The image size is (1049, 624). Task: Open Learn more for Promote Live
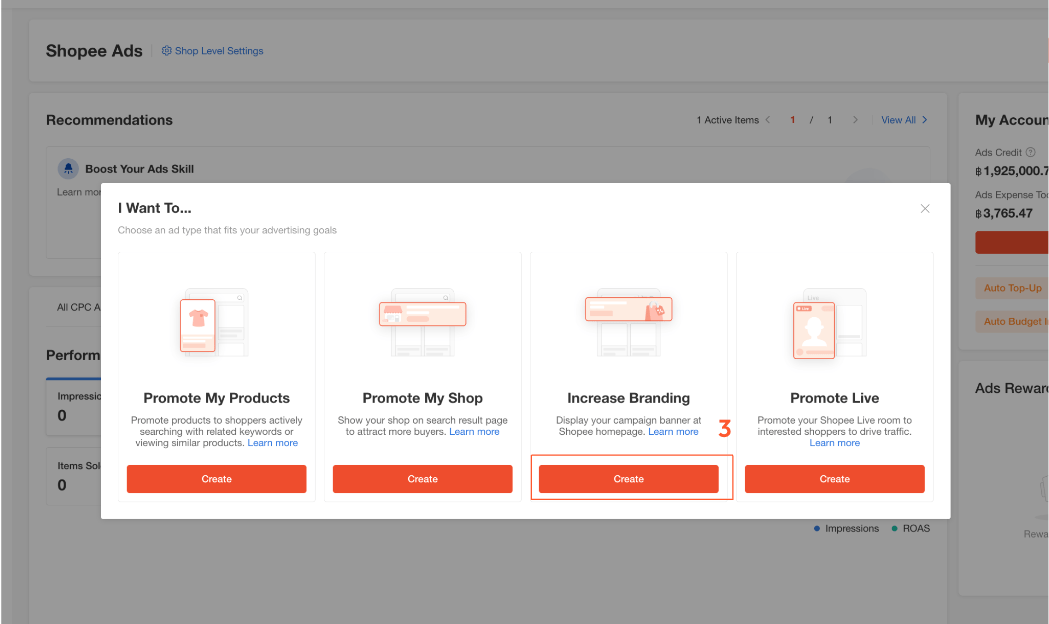[834, 443]
